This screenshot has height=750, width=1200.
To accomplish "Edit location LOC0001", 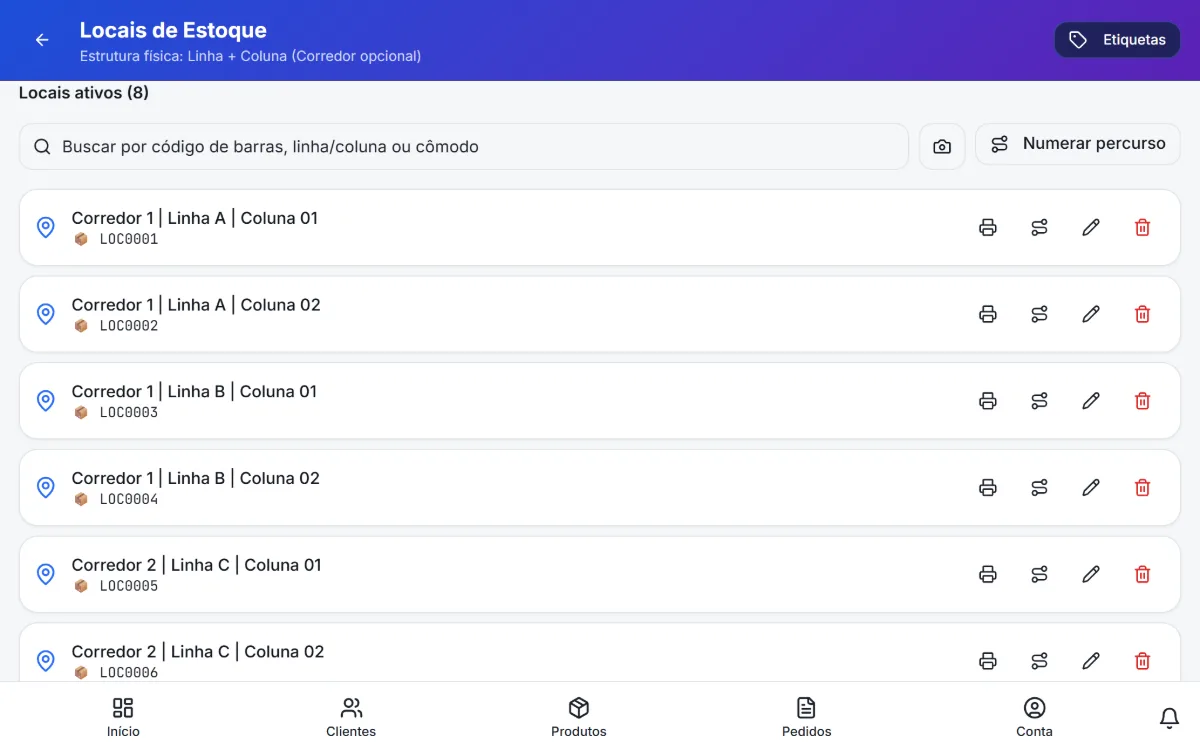I will (1091, 227).
